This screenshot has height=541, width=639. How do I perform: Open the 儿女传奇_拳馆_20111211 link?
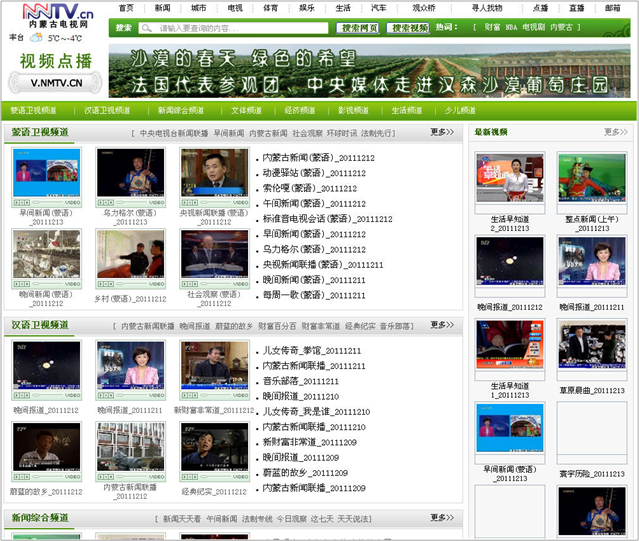pyautogui.click(x=311, y=351)
